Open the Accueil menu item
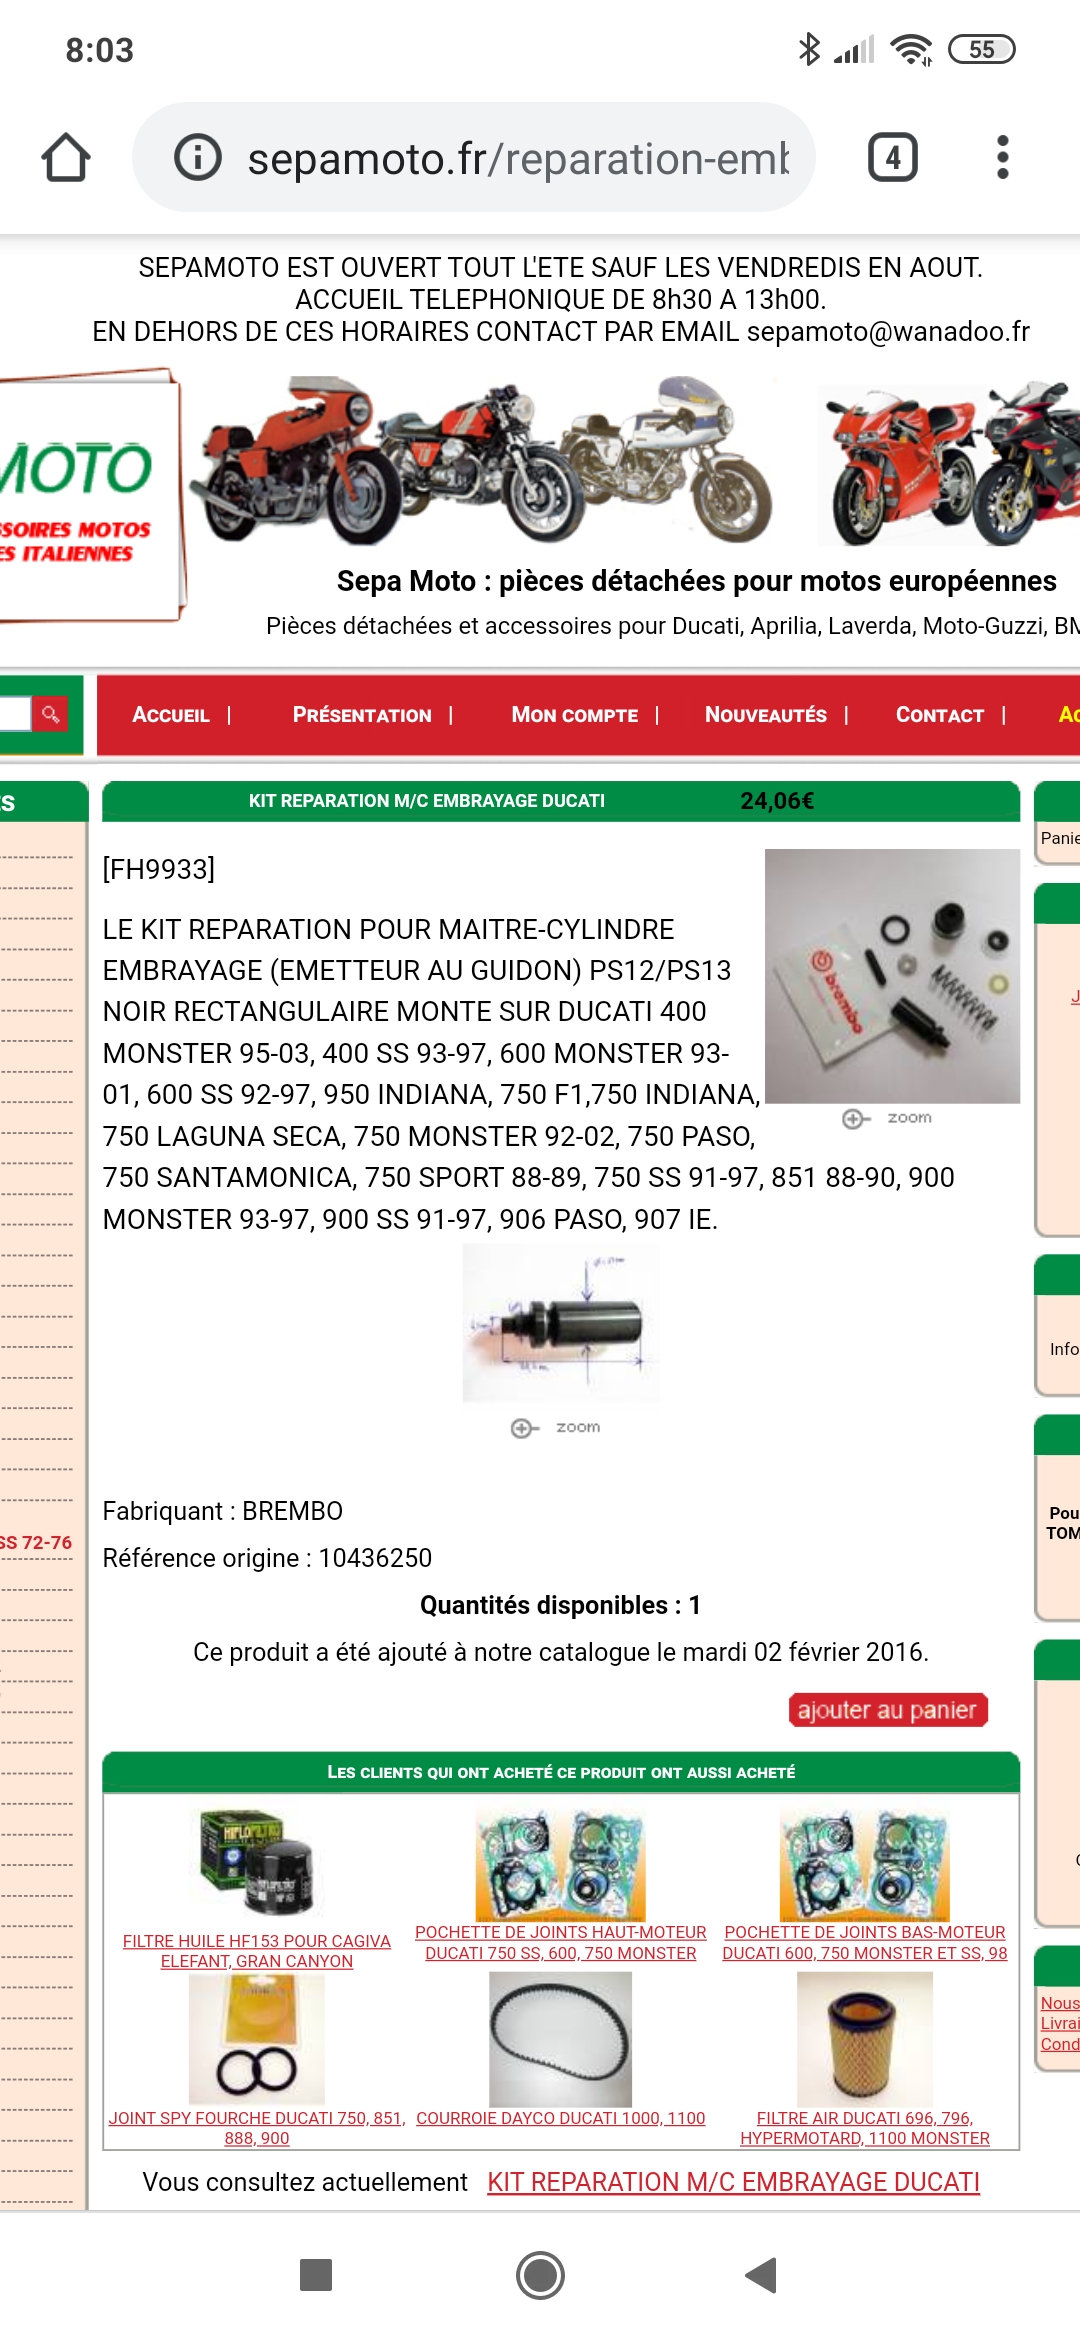Image resolution: width=1080 pixels, height=2340 pixels. click(171, 715)
